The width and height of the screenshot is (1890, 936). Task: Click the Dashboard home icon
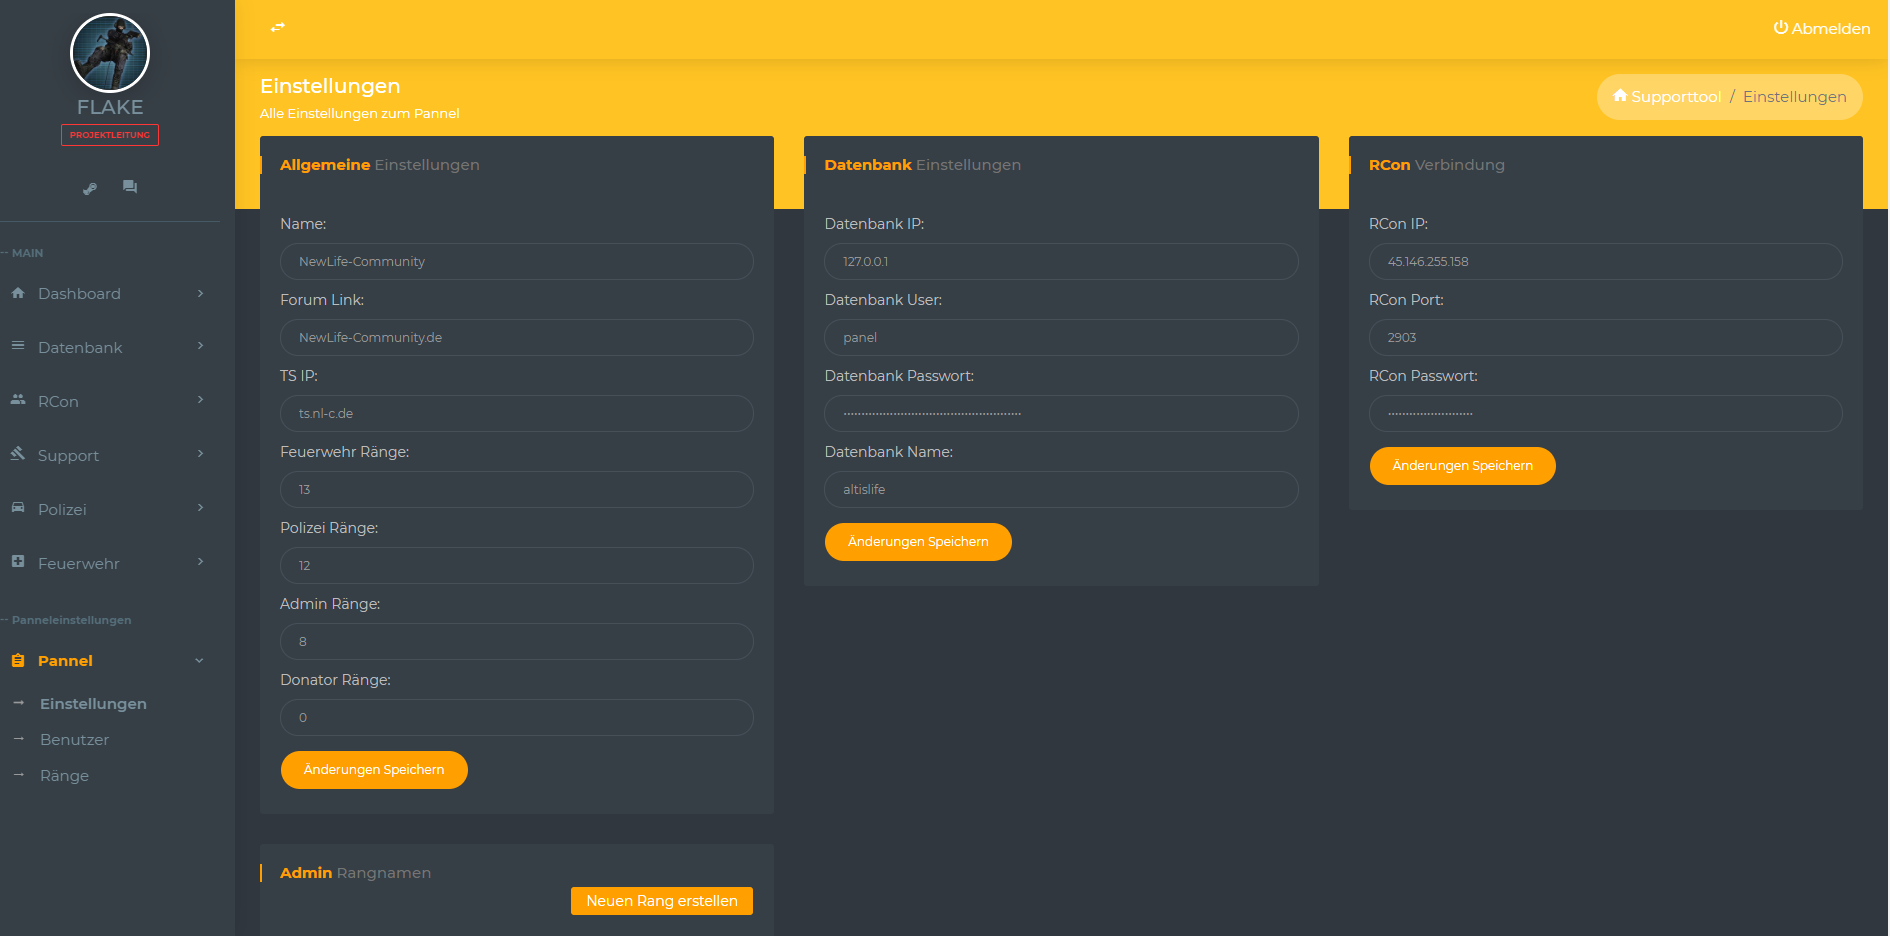[x=18, y=293]
